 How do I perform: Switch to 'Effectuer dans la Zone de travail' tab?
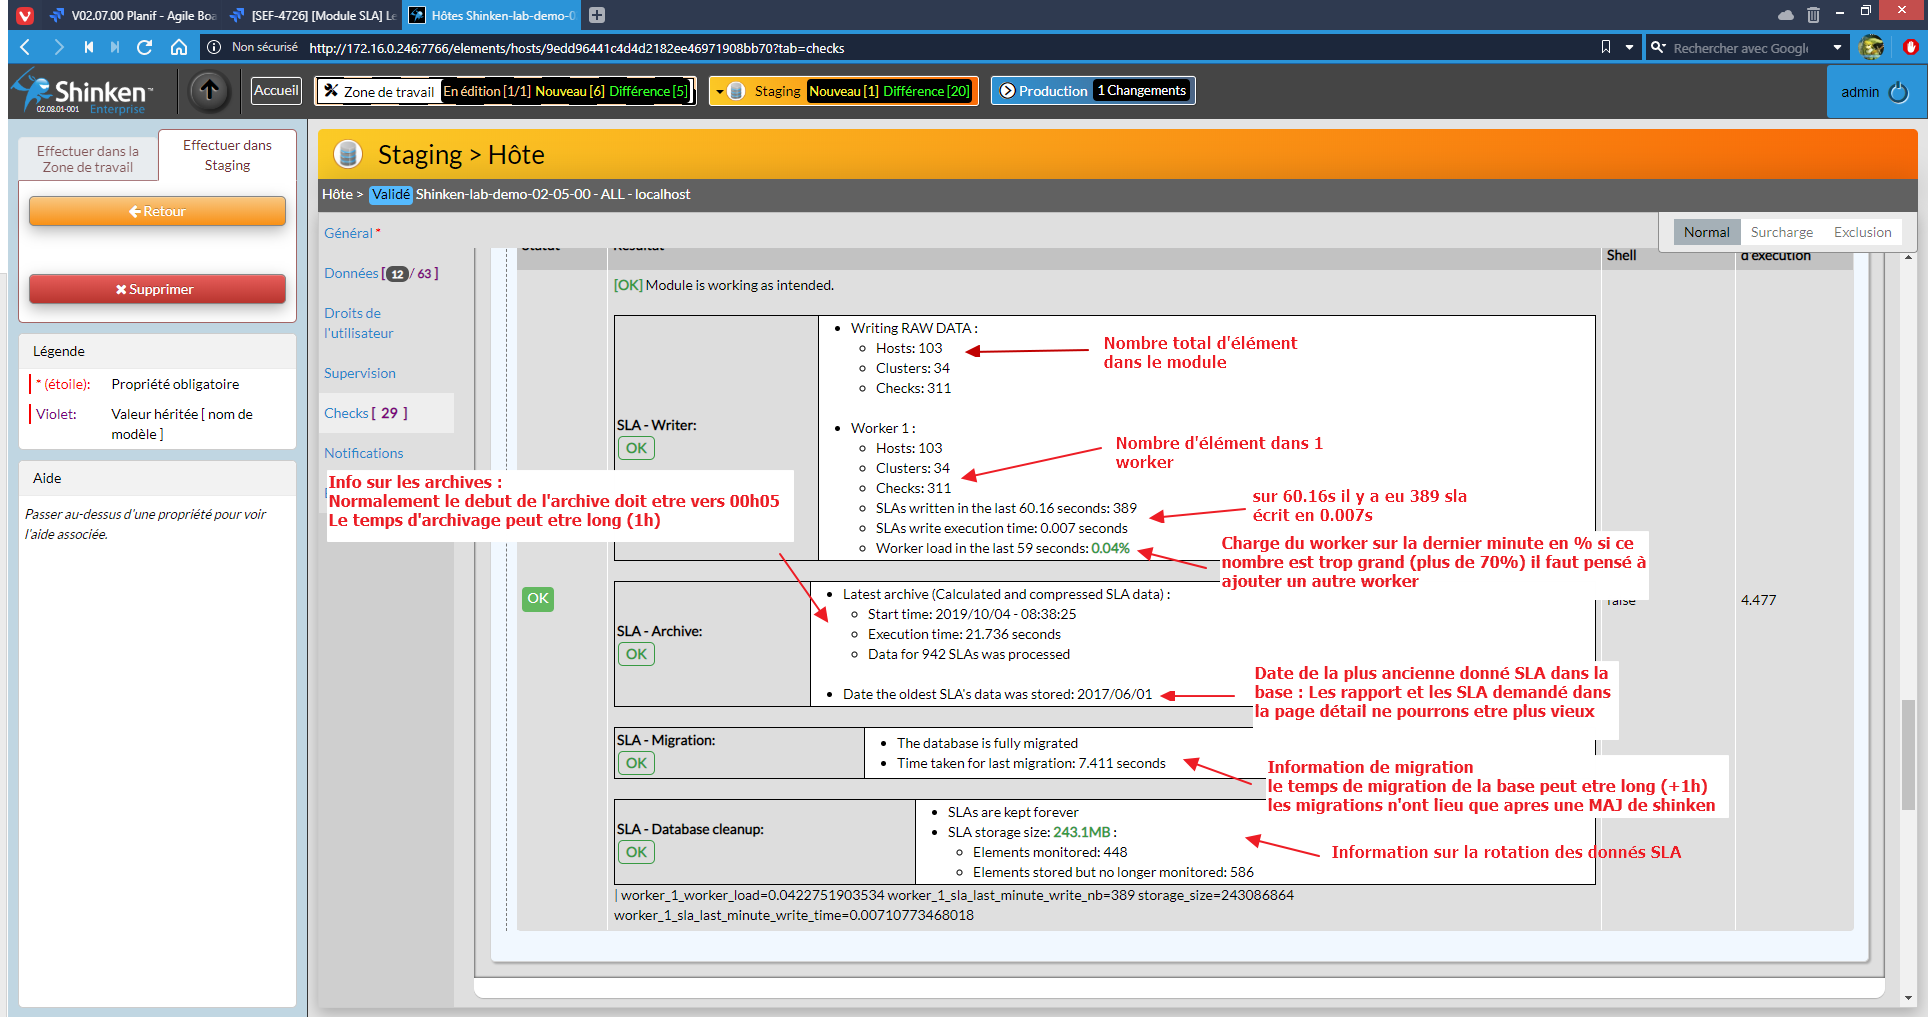(x=88, y=159)
